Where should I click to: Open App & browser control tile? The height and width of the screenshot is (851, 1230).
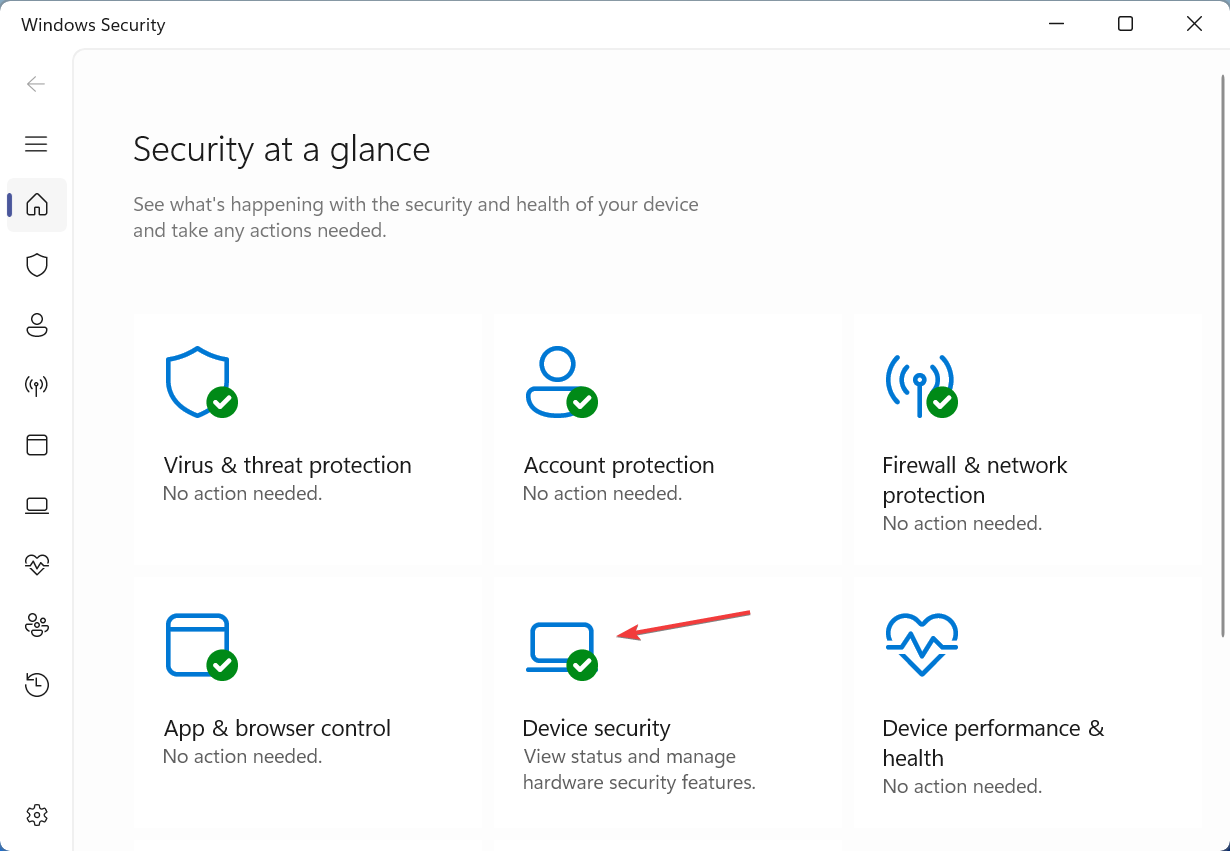pyautogui.click(x=307, y=701)
